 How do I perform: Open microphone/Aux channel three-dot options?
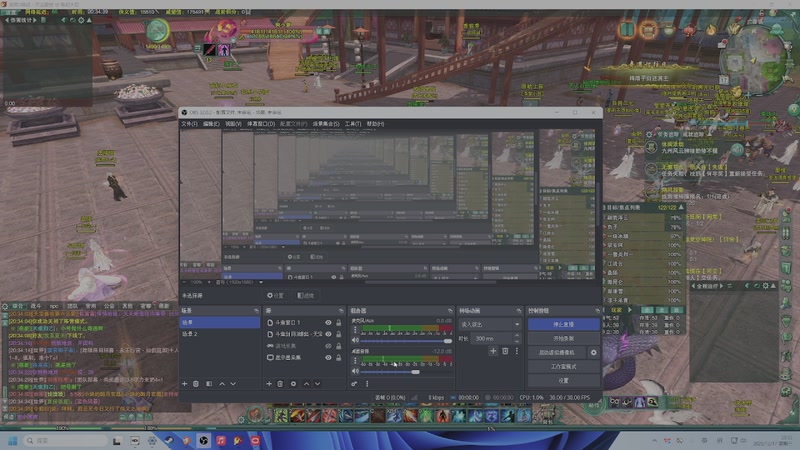(x=355, y=330)
